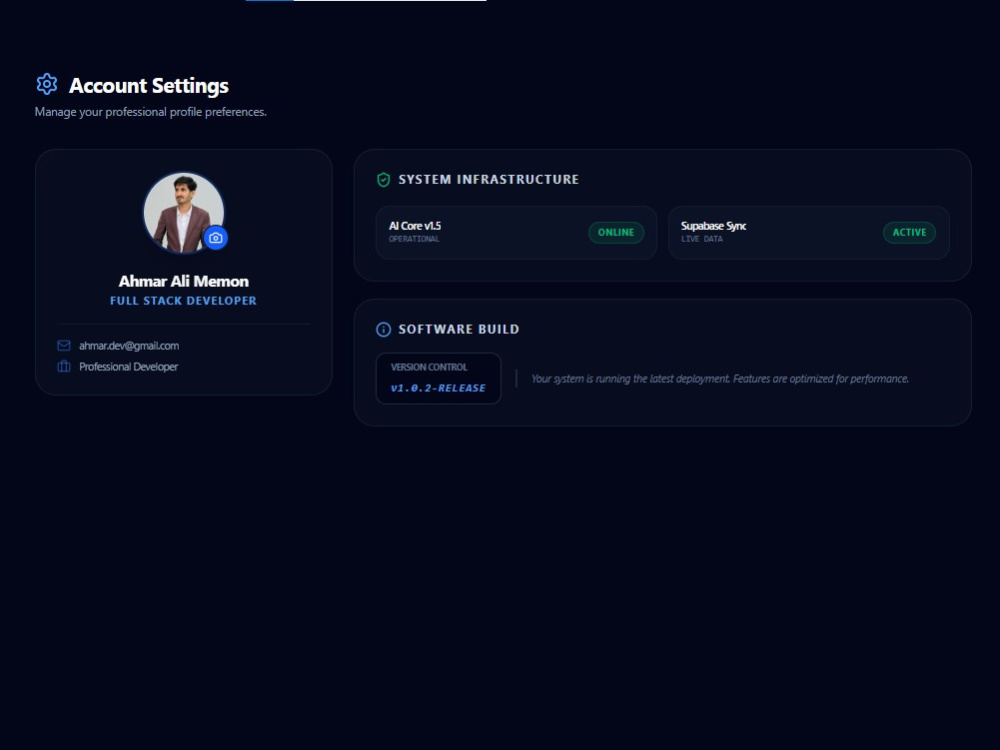The width and height of the screenshot is (1000, 750).
Task: Click the briefcase icon beside Professional Developer
Action: click(64, 367)
